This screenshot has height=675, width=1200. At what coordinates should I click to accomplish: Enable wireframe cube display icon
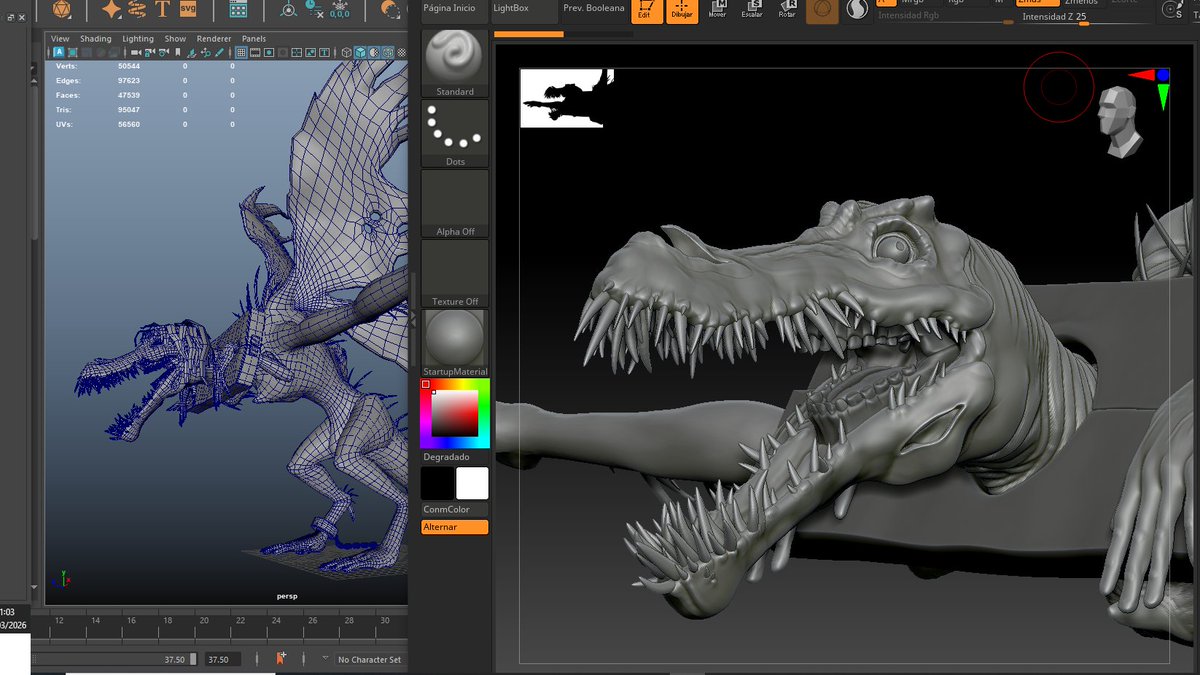347,52
